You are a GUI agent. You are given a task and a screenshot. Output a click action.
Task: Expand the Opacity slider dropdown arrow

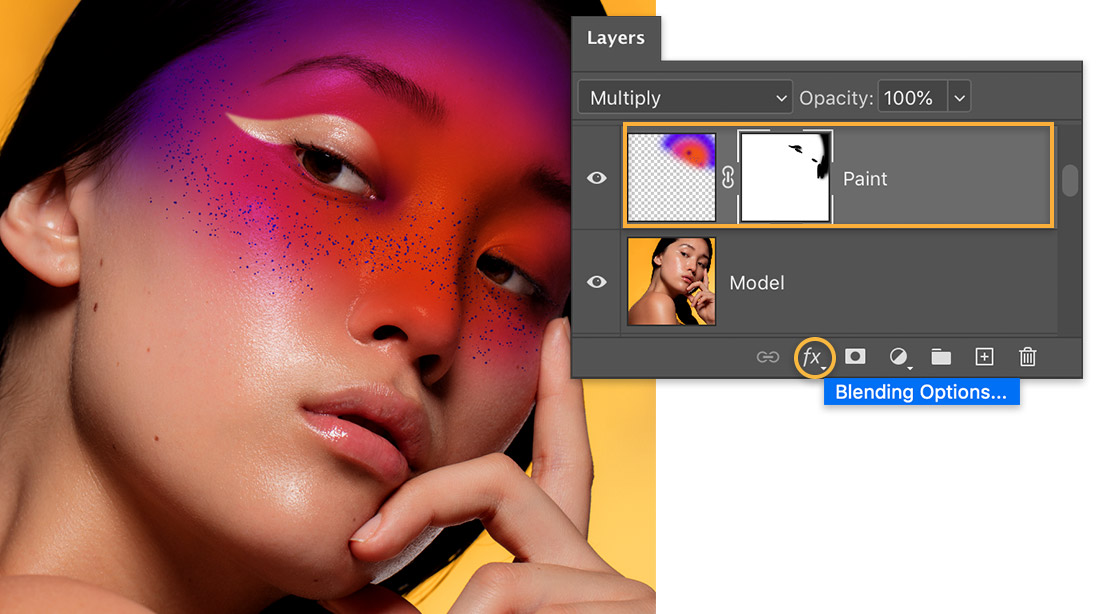[x=959, y=98]
